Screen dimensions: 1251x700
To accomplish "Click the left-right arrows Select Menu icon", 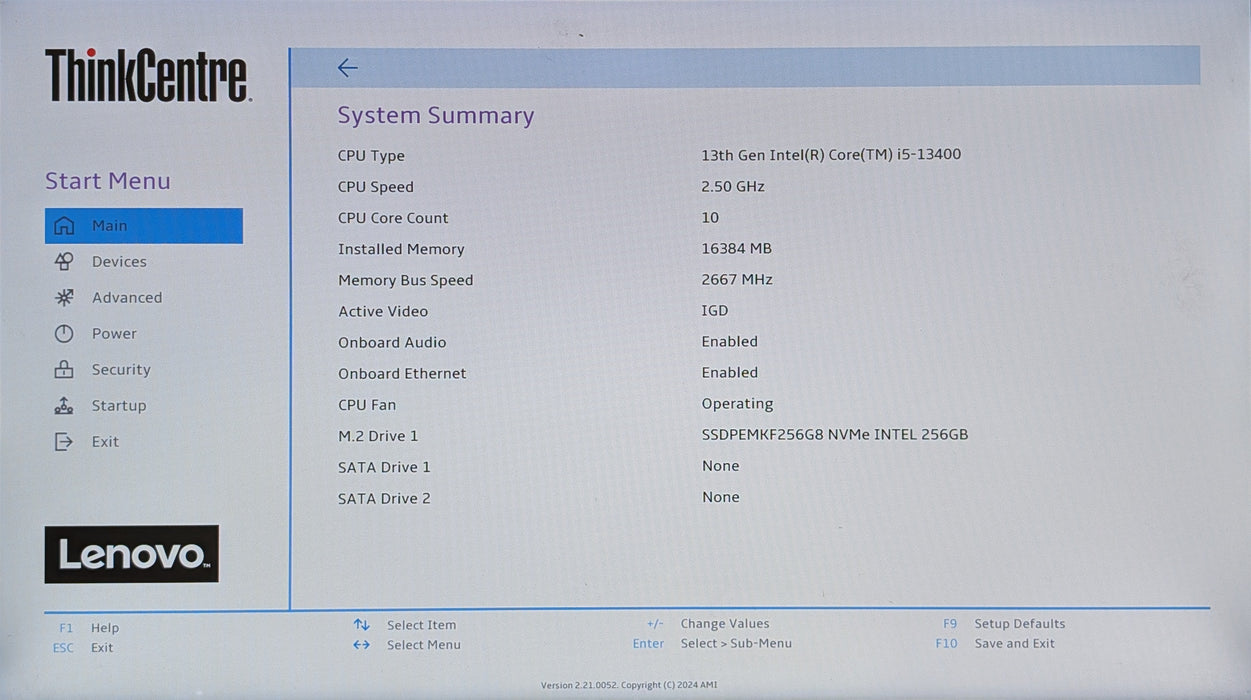I will [361, 645].
